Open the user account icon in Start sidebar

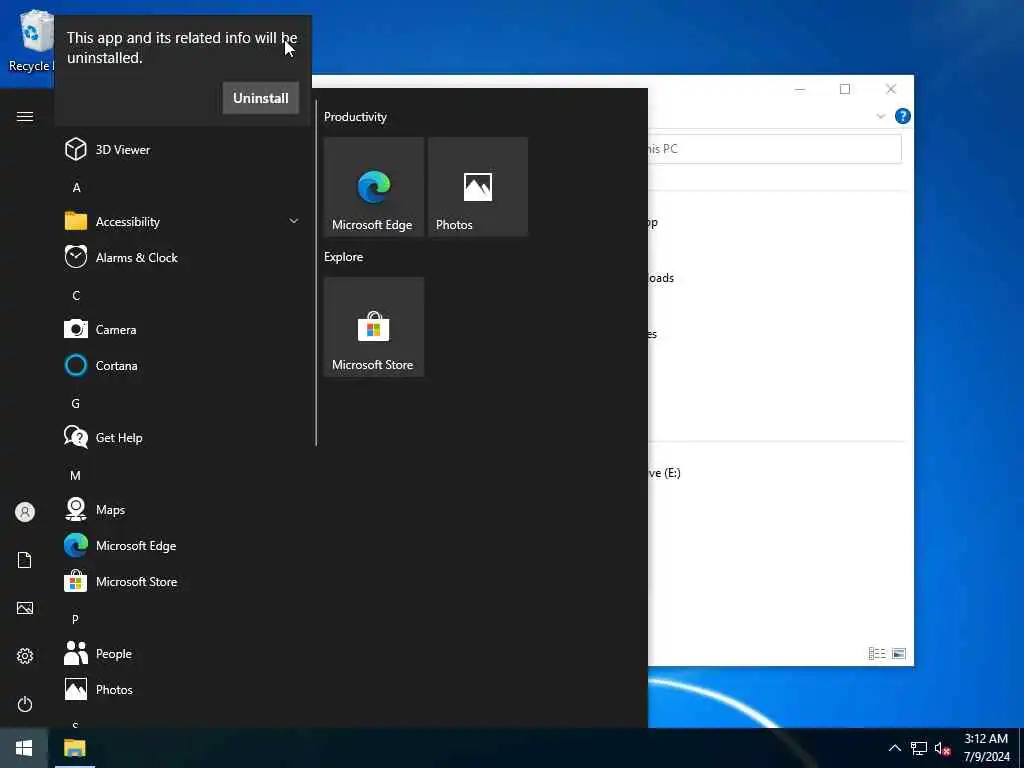[x=25, y=512]
